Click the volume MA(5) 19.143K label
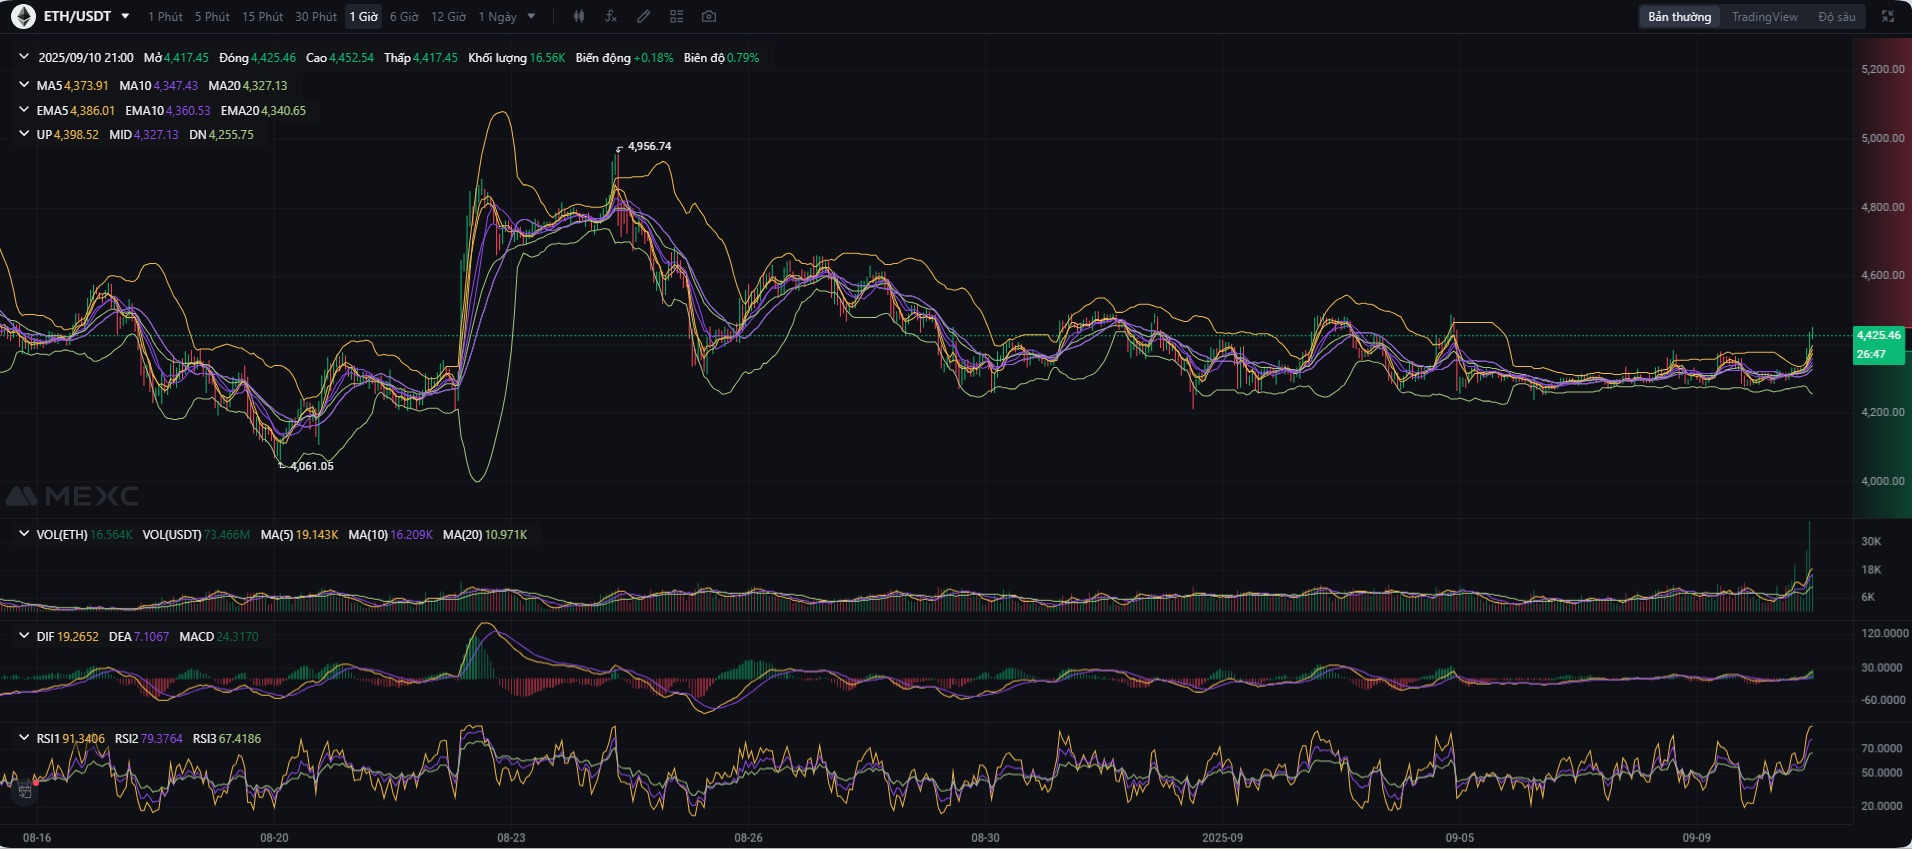Viewport: 1912px width, 849px height. click(x=299, y=535)
